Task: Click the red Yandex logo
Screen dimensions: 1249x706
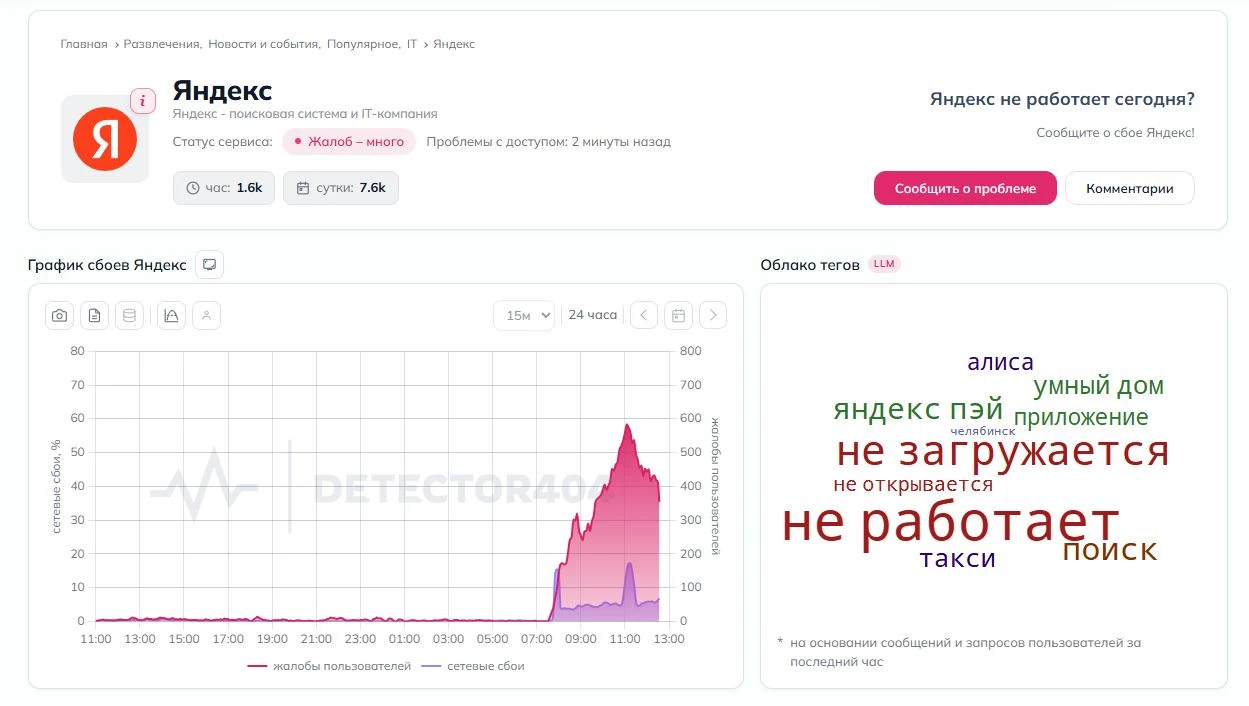Action: point(104,139)
